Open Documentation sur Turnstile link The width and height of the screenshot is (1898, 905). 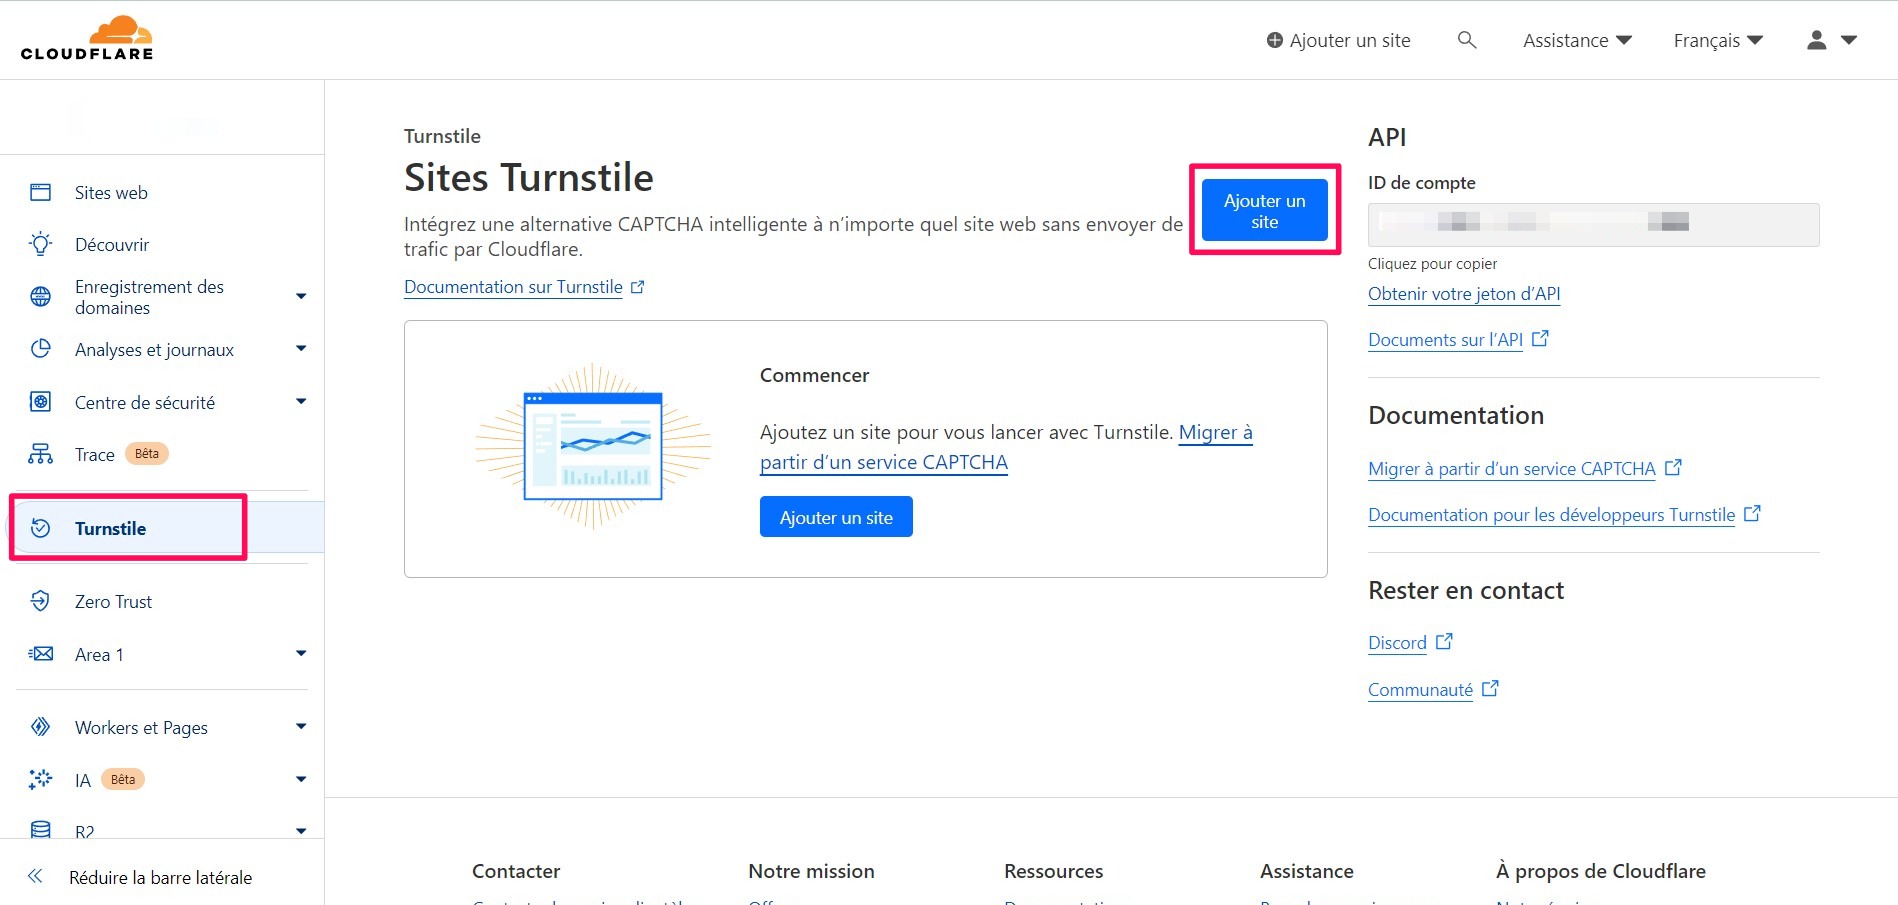[513, 287]
